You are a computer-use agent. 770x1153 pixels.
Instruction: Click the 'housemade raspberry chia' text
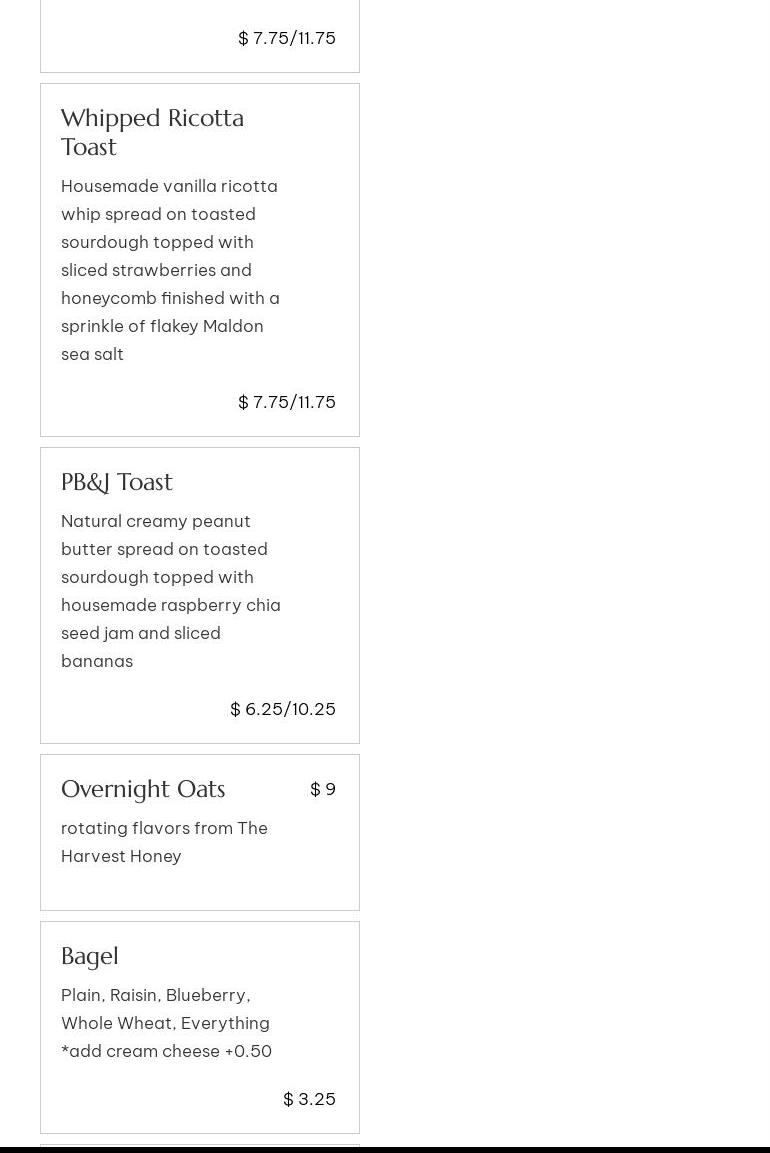point(171,605)
